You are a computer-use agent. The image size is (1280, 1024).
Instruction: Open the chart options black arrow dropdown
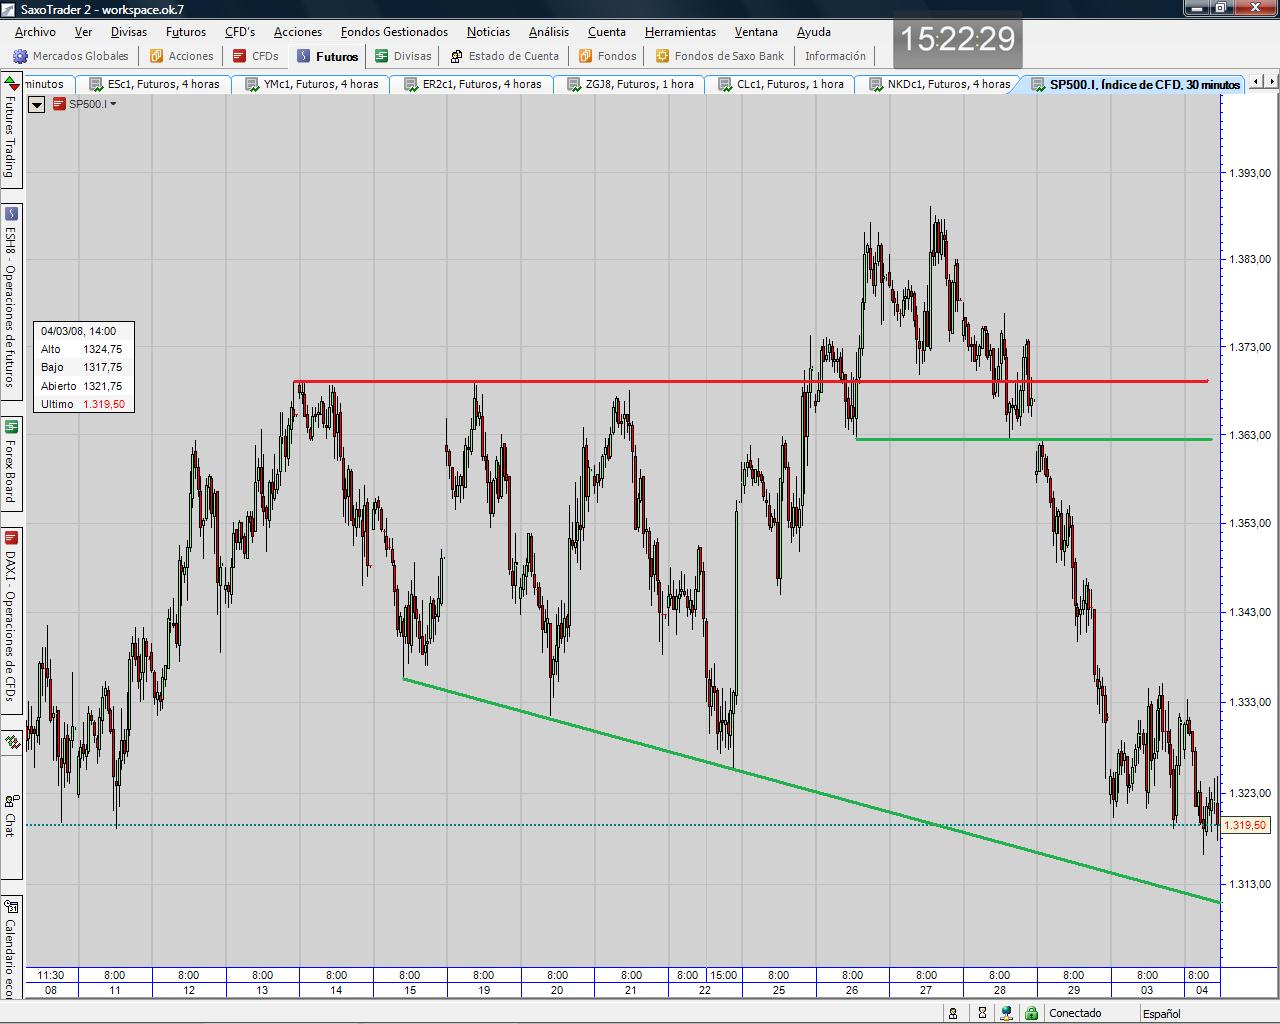click(36, 104)
